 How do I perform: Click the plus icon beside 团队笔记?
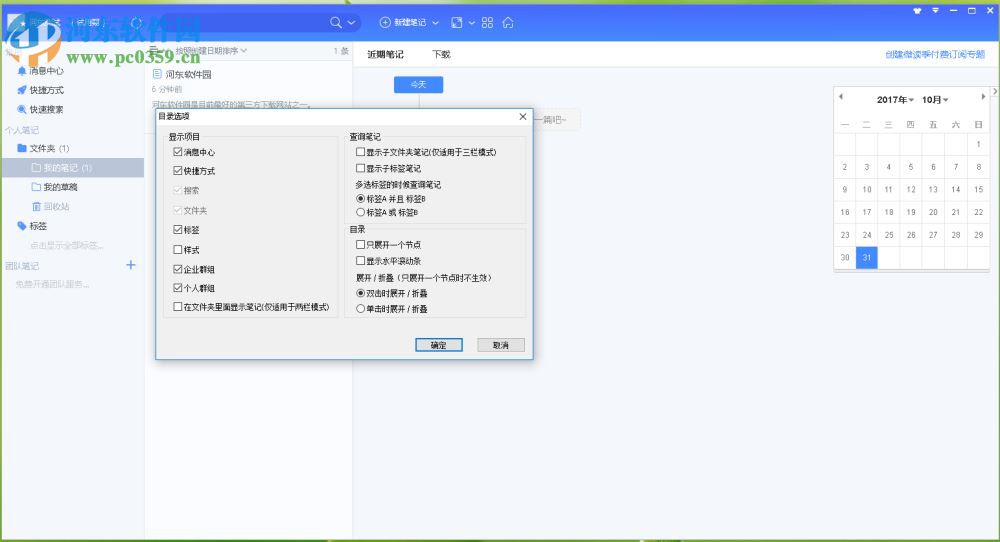pos(131,265)
